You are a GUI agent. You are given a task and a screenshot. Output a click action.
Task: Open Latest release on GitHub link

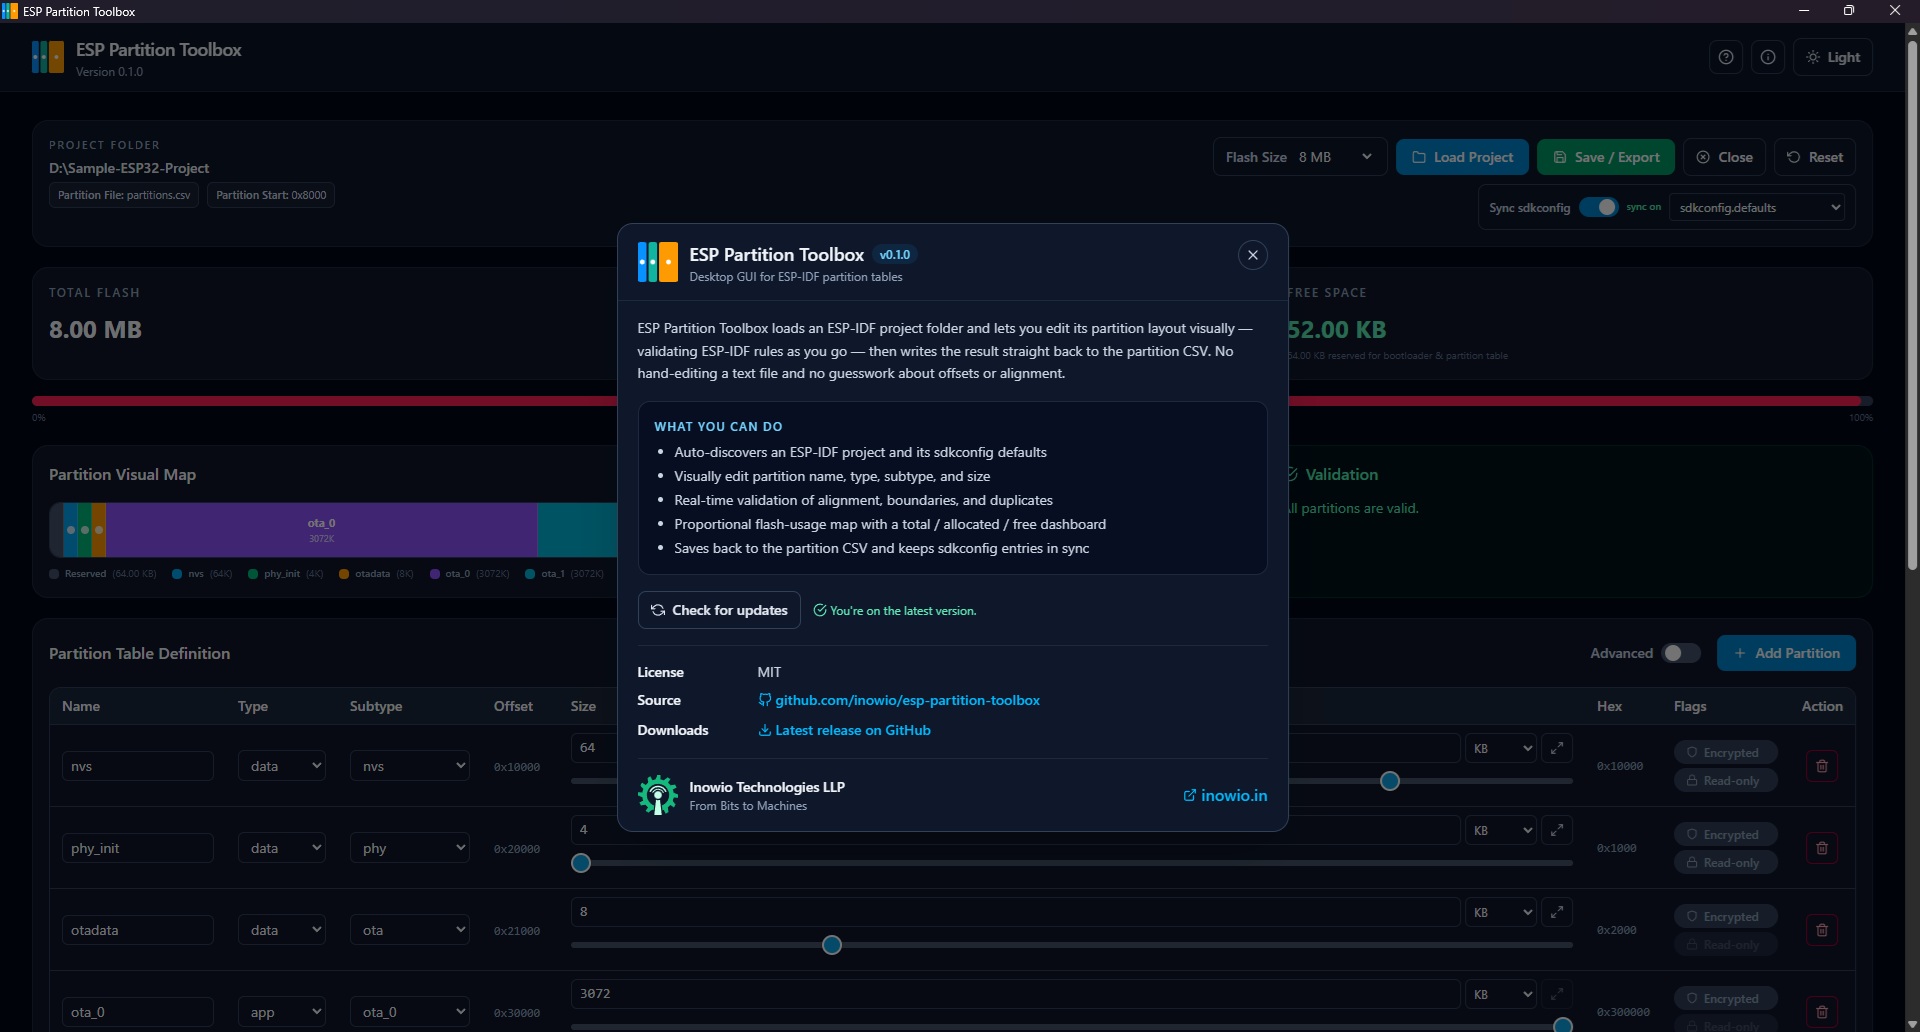[844, 730]
